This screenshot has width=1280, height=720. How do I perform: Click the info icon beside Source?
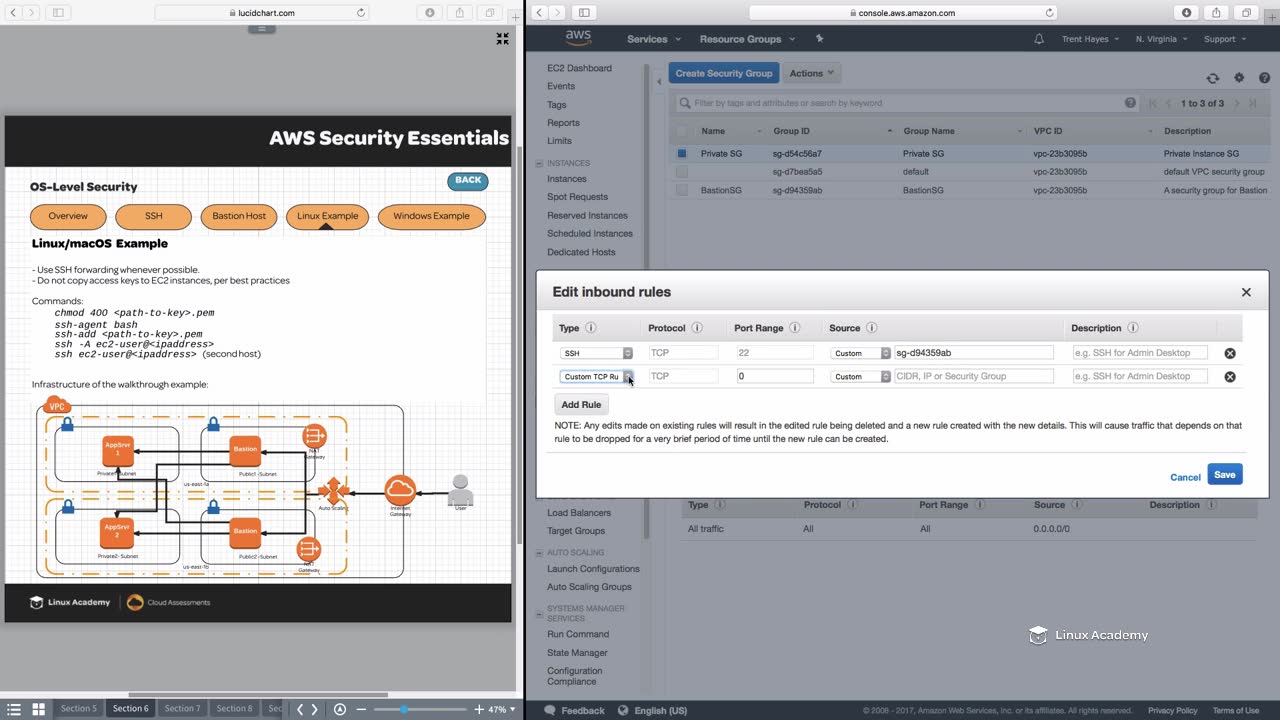tap(872, 328)
